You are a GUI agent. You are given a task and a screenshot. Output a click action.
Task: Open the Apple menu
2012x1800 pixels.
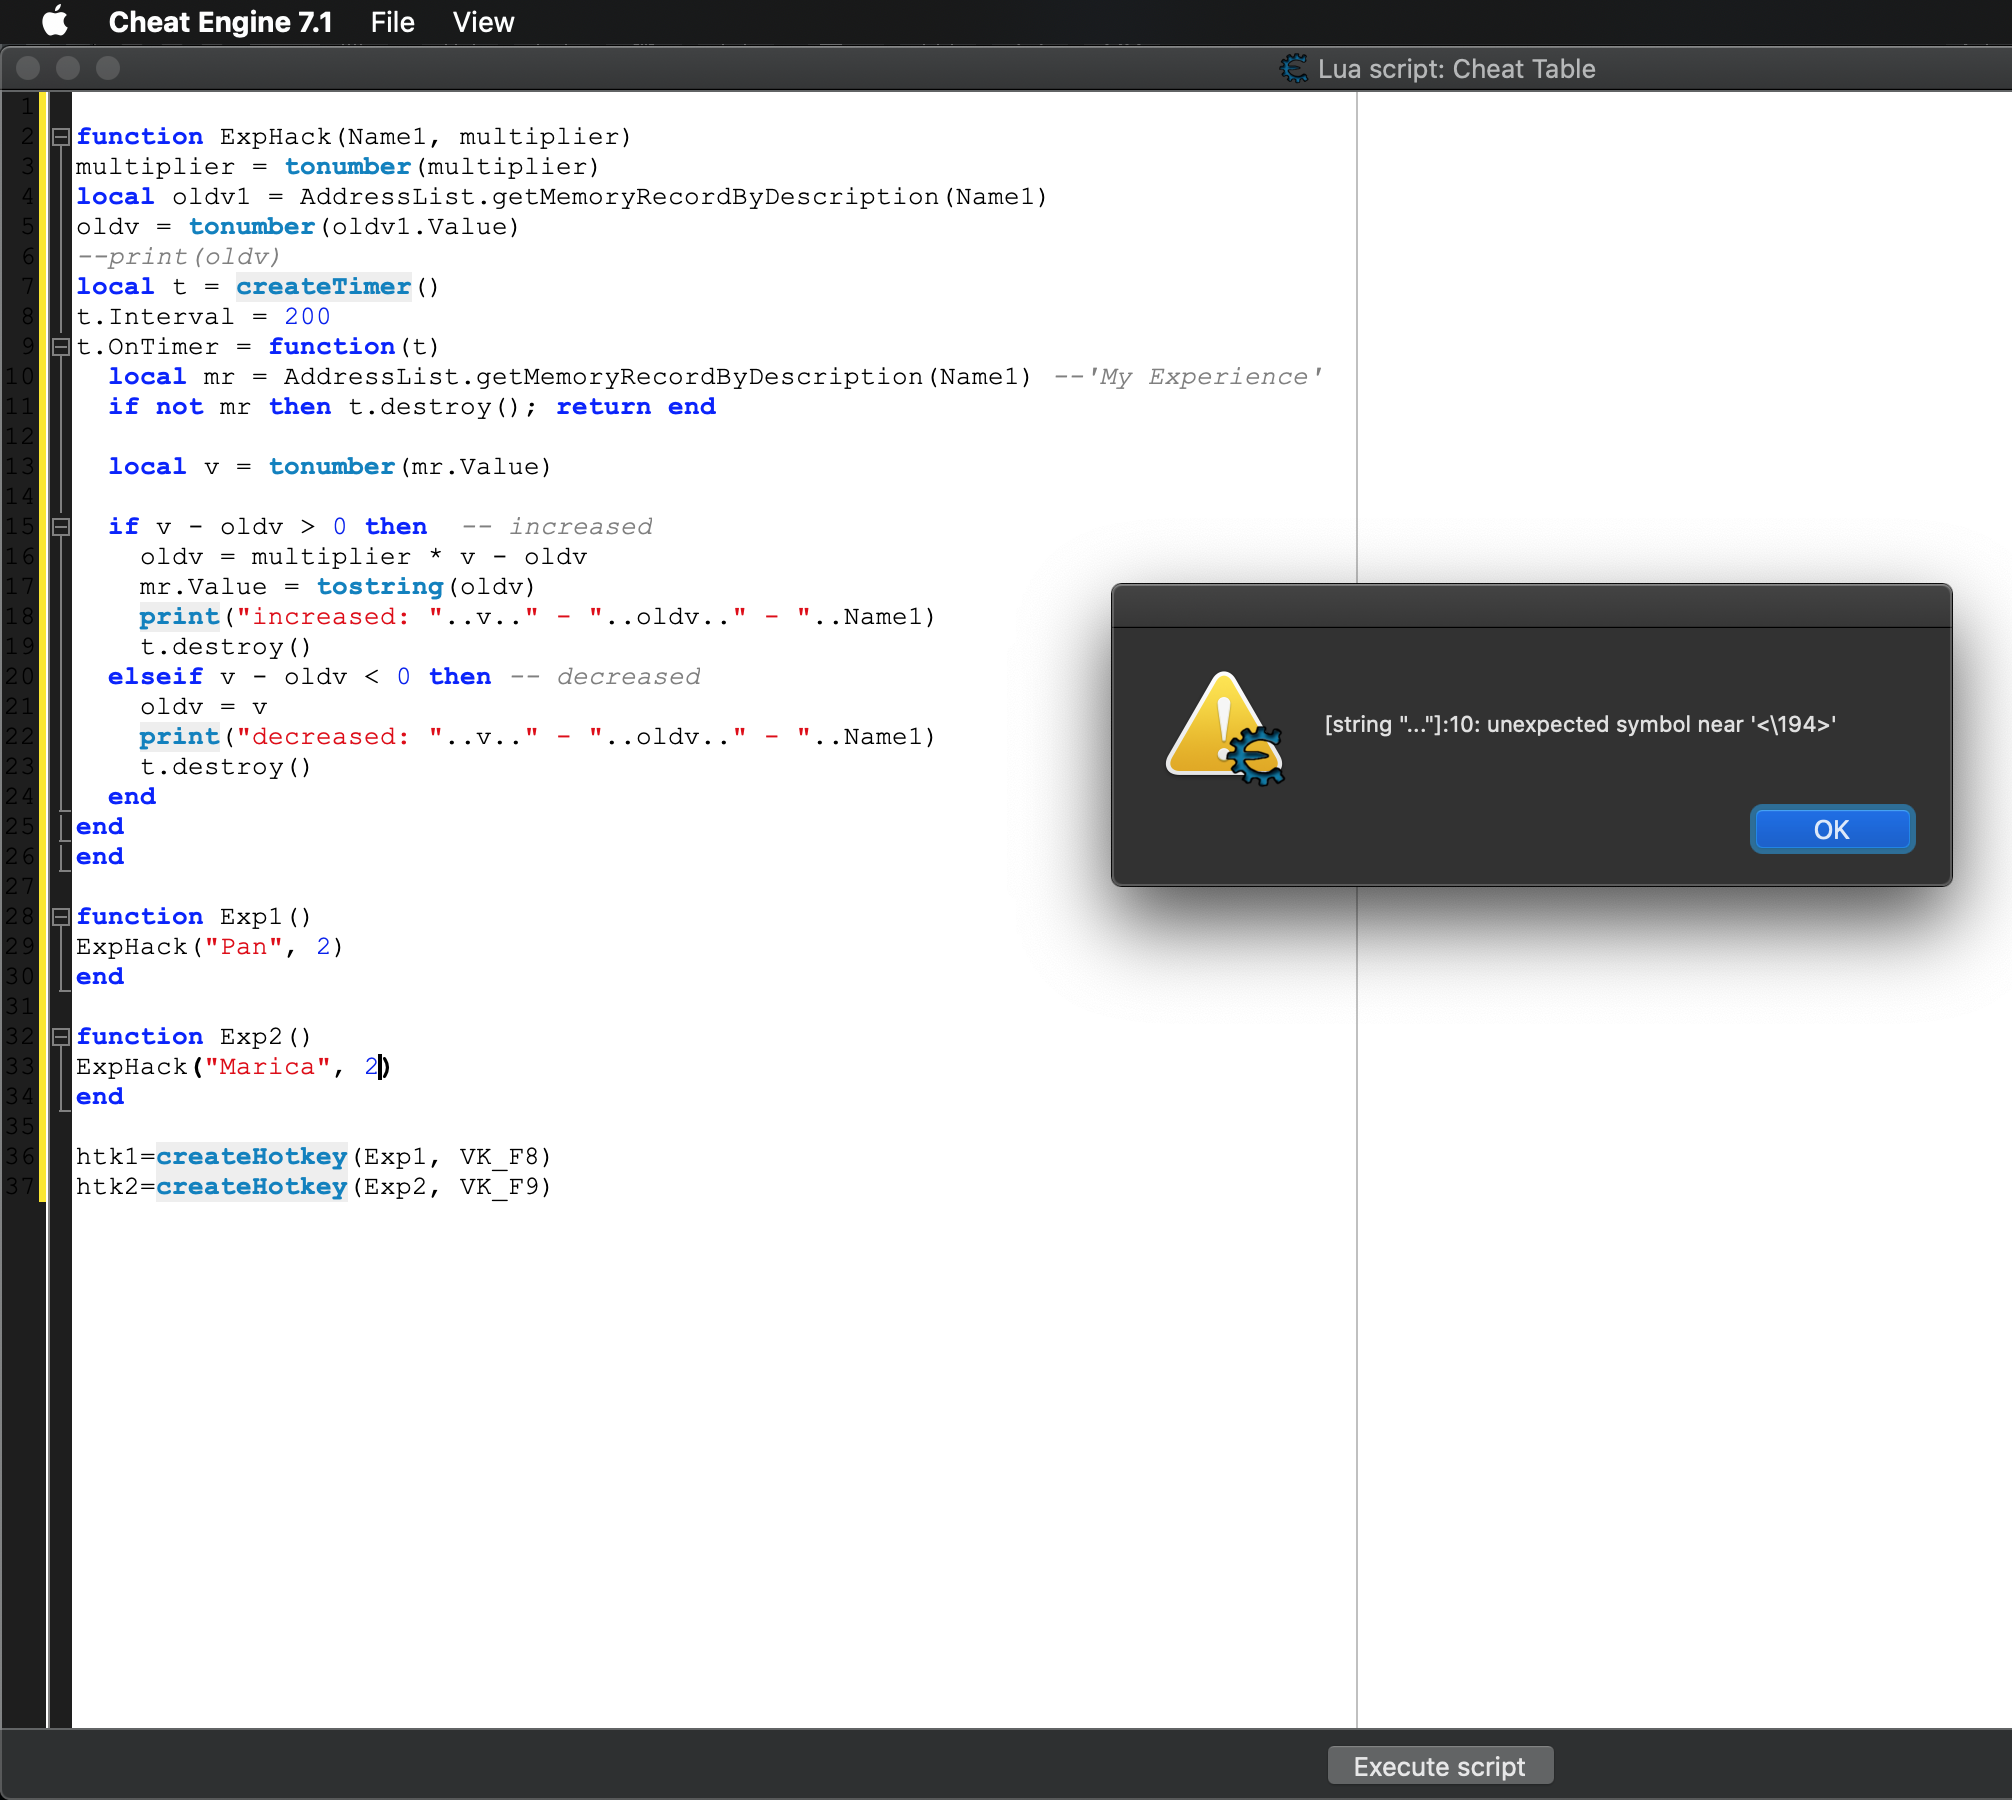(x=55, y=22)
